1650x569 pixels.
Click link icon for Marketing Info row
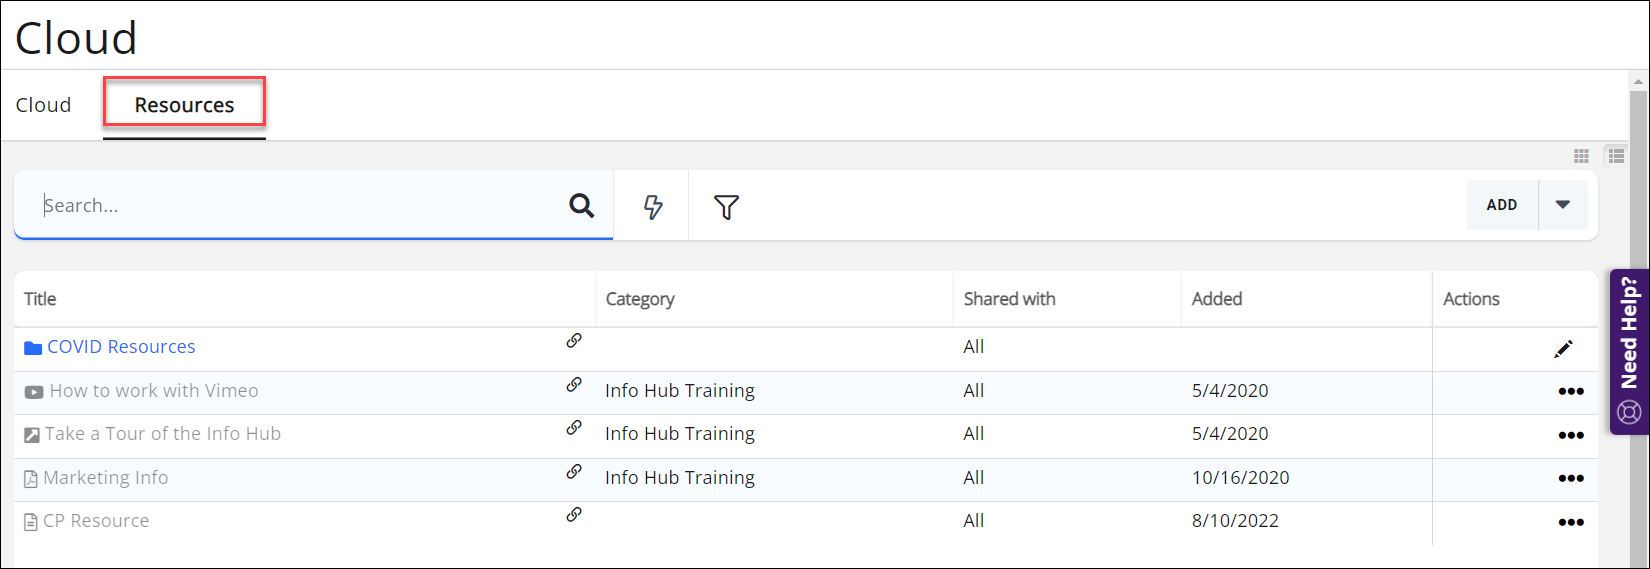pyautogui.click(x=574, y=472)
